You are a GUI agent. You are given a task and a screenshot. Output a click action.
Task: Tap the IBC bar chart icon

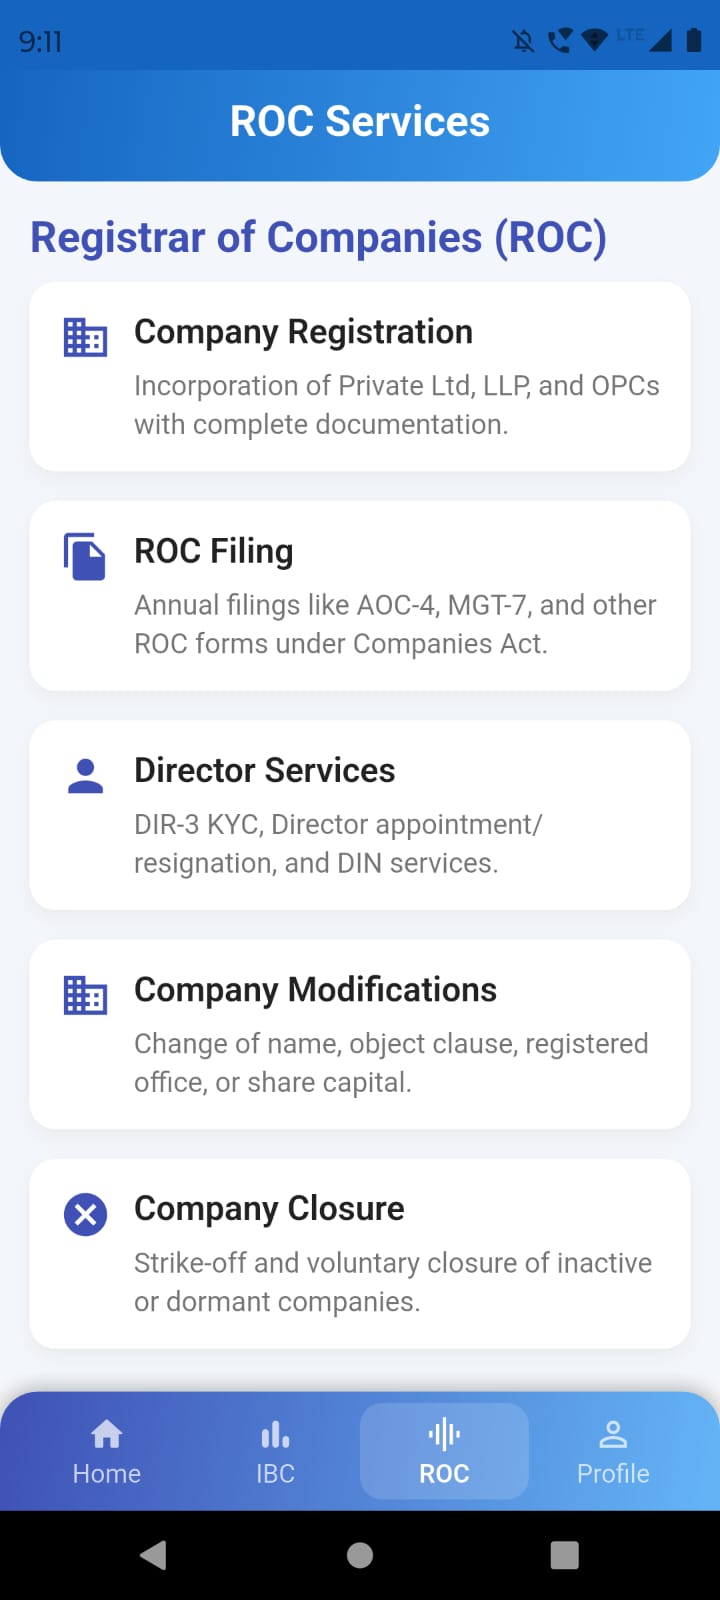click(x=275, y=1435)
